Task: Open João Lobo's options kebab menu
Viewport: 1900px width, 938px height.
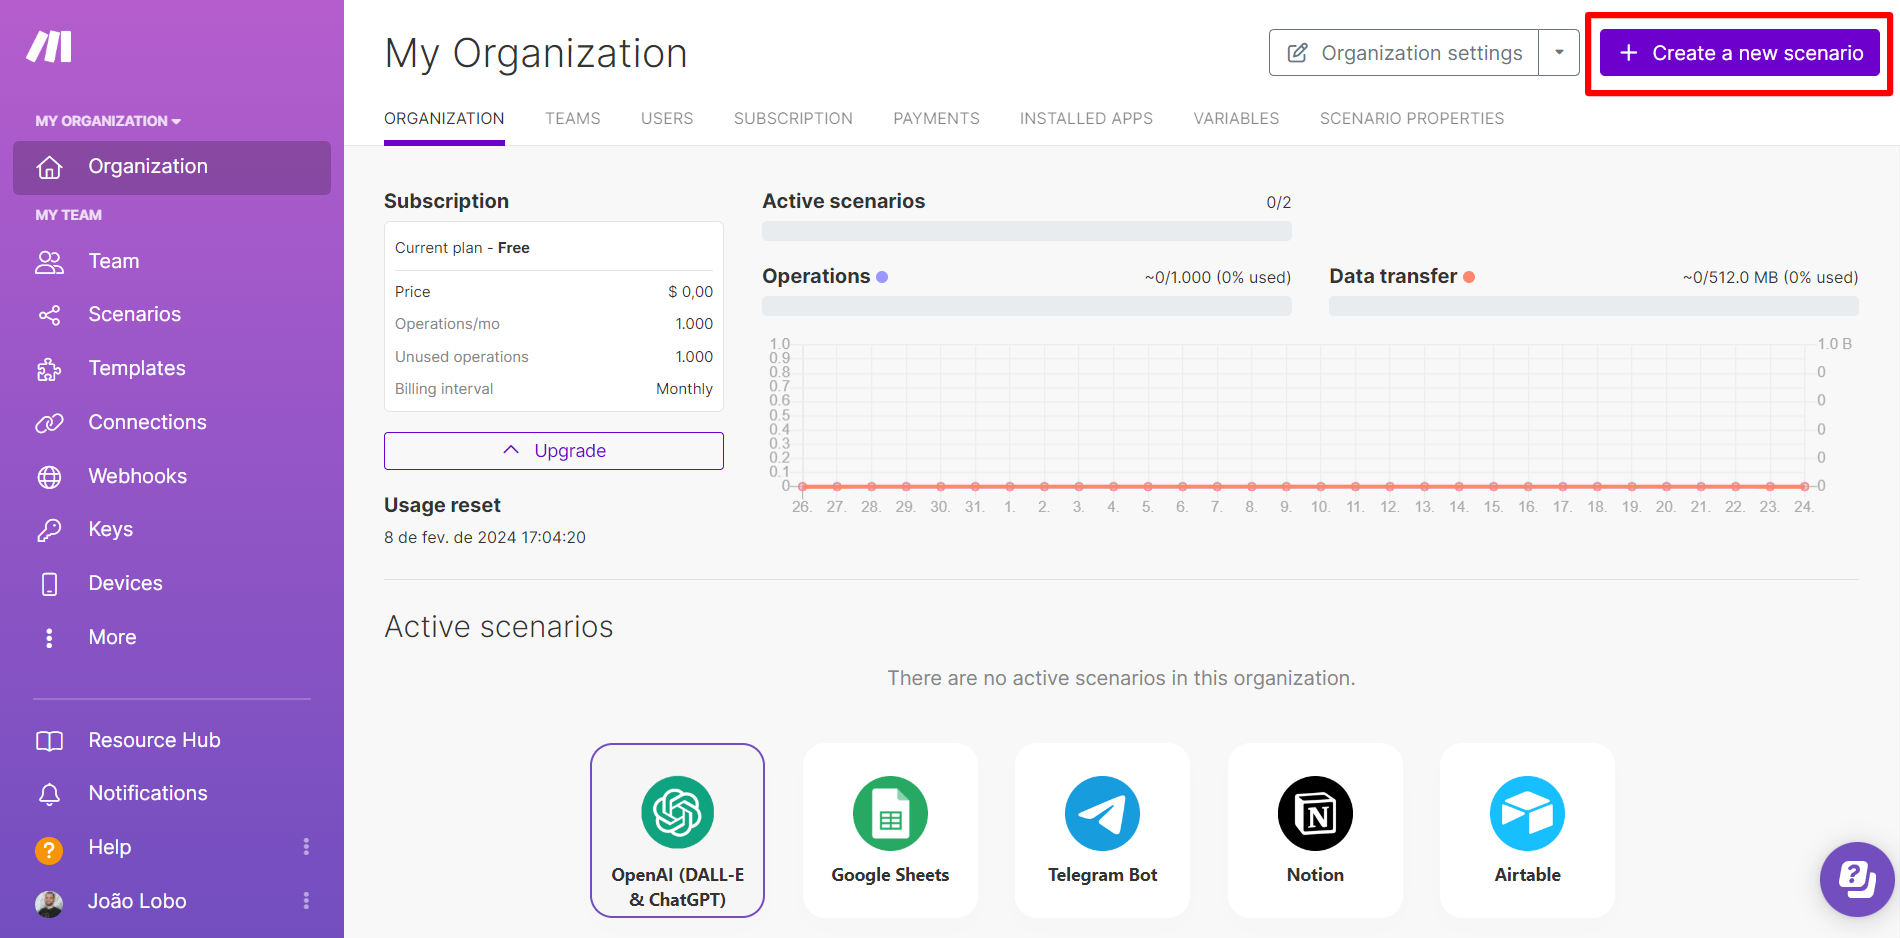Action: pyautogui.click(x=306, y=901)
